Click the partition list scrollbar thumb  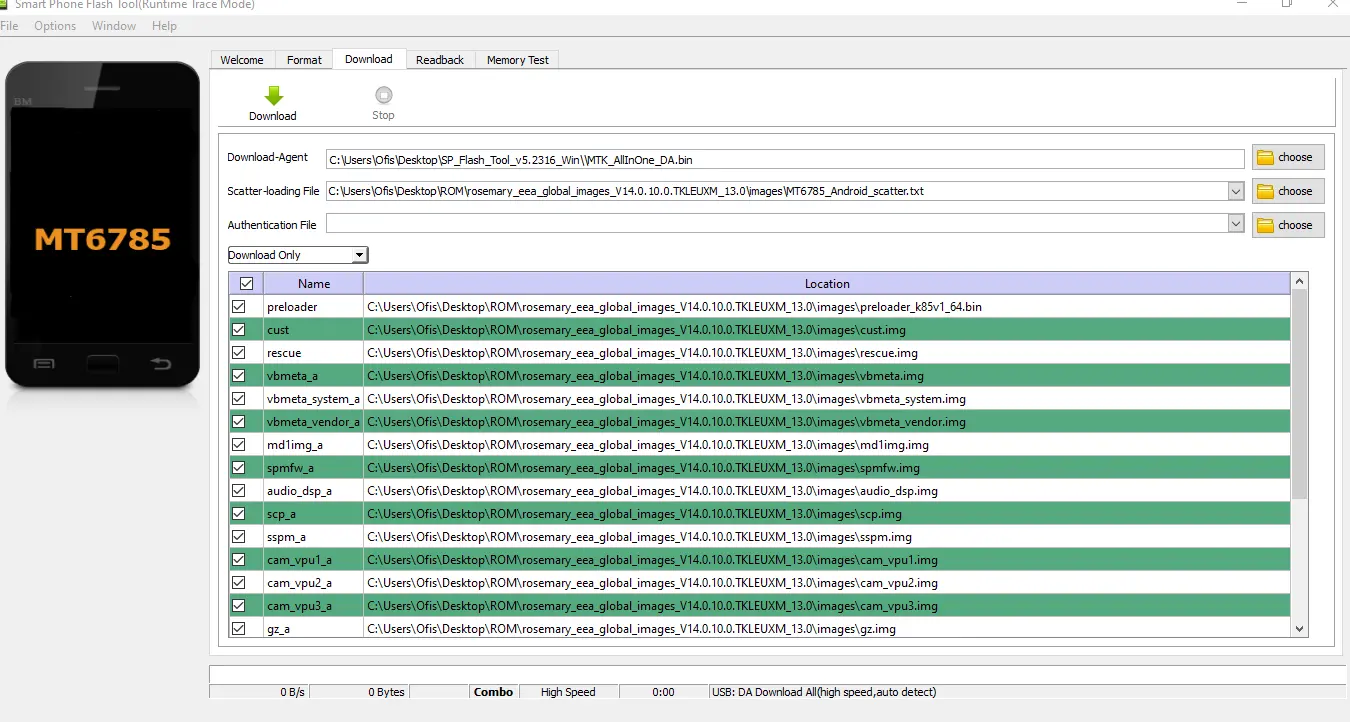point(1300,394)
